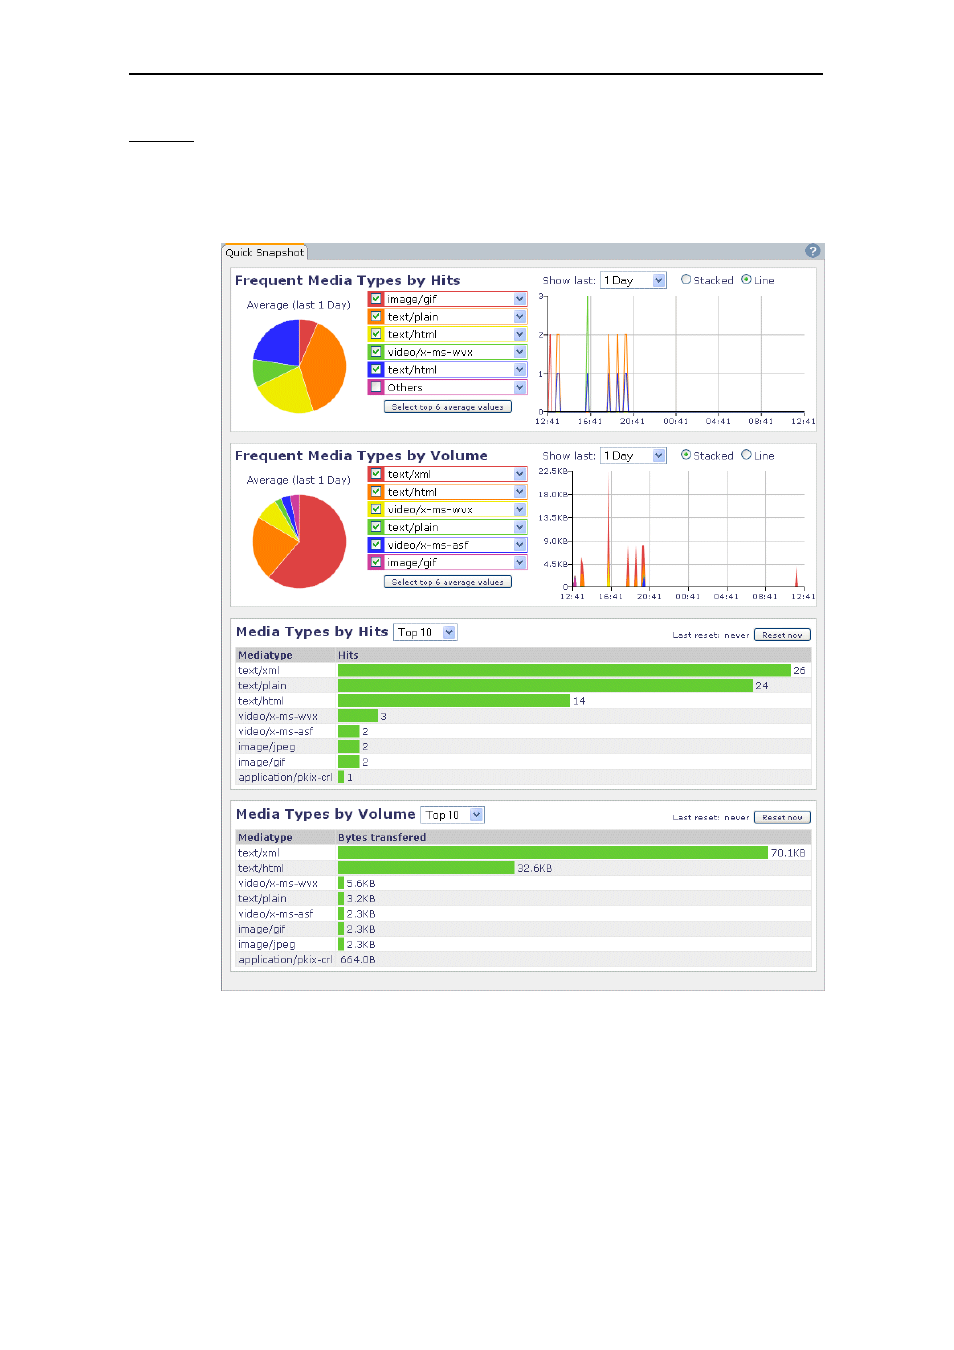Click the 32.6KB value in Volume table
954x1350 pixels.
534,868
